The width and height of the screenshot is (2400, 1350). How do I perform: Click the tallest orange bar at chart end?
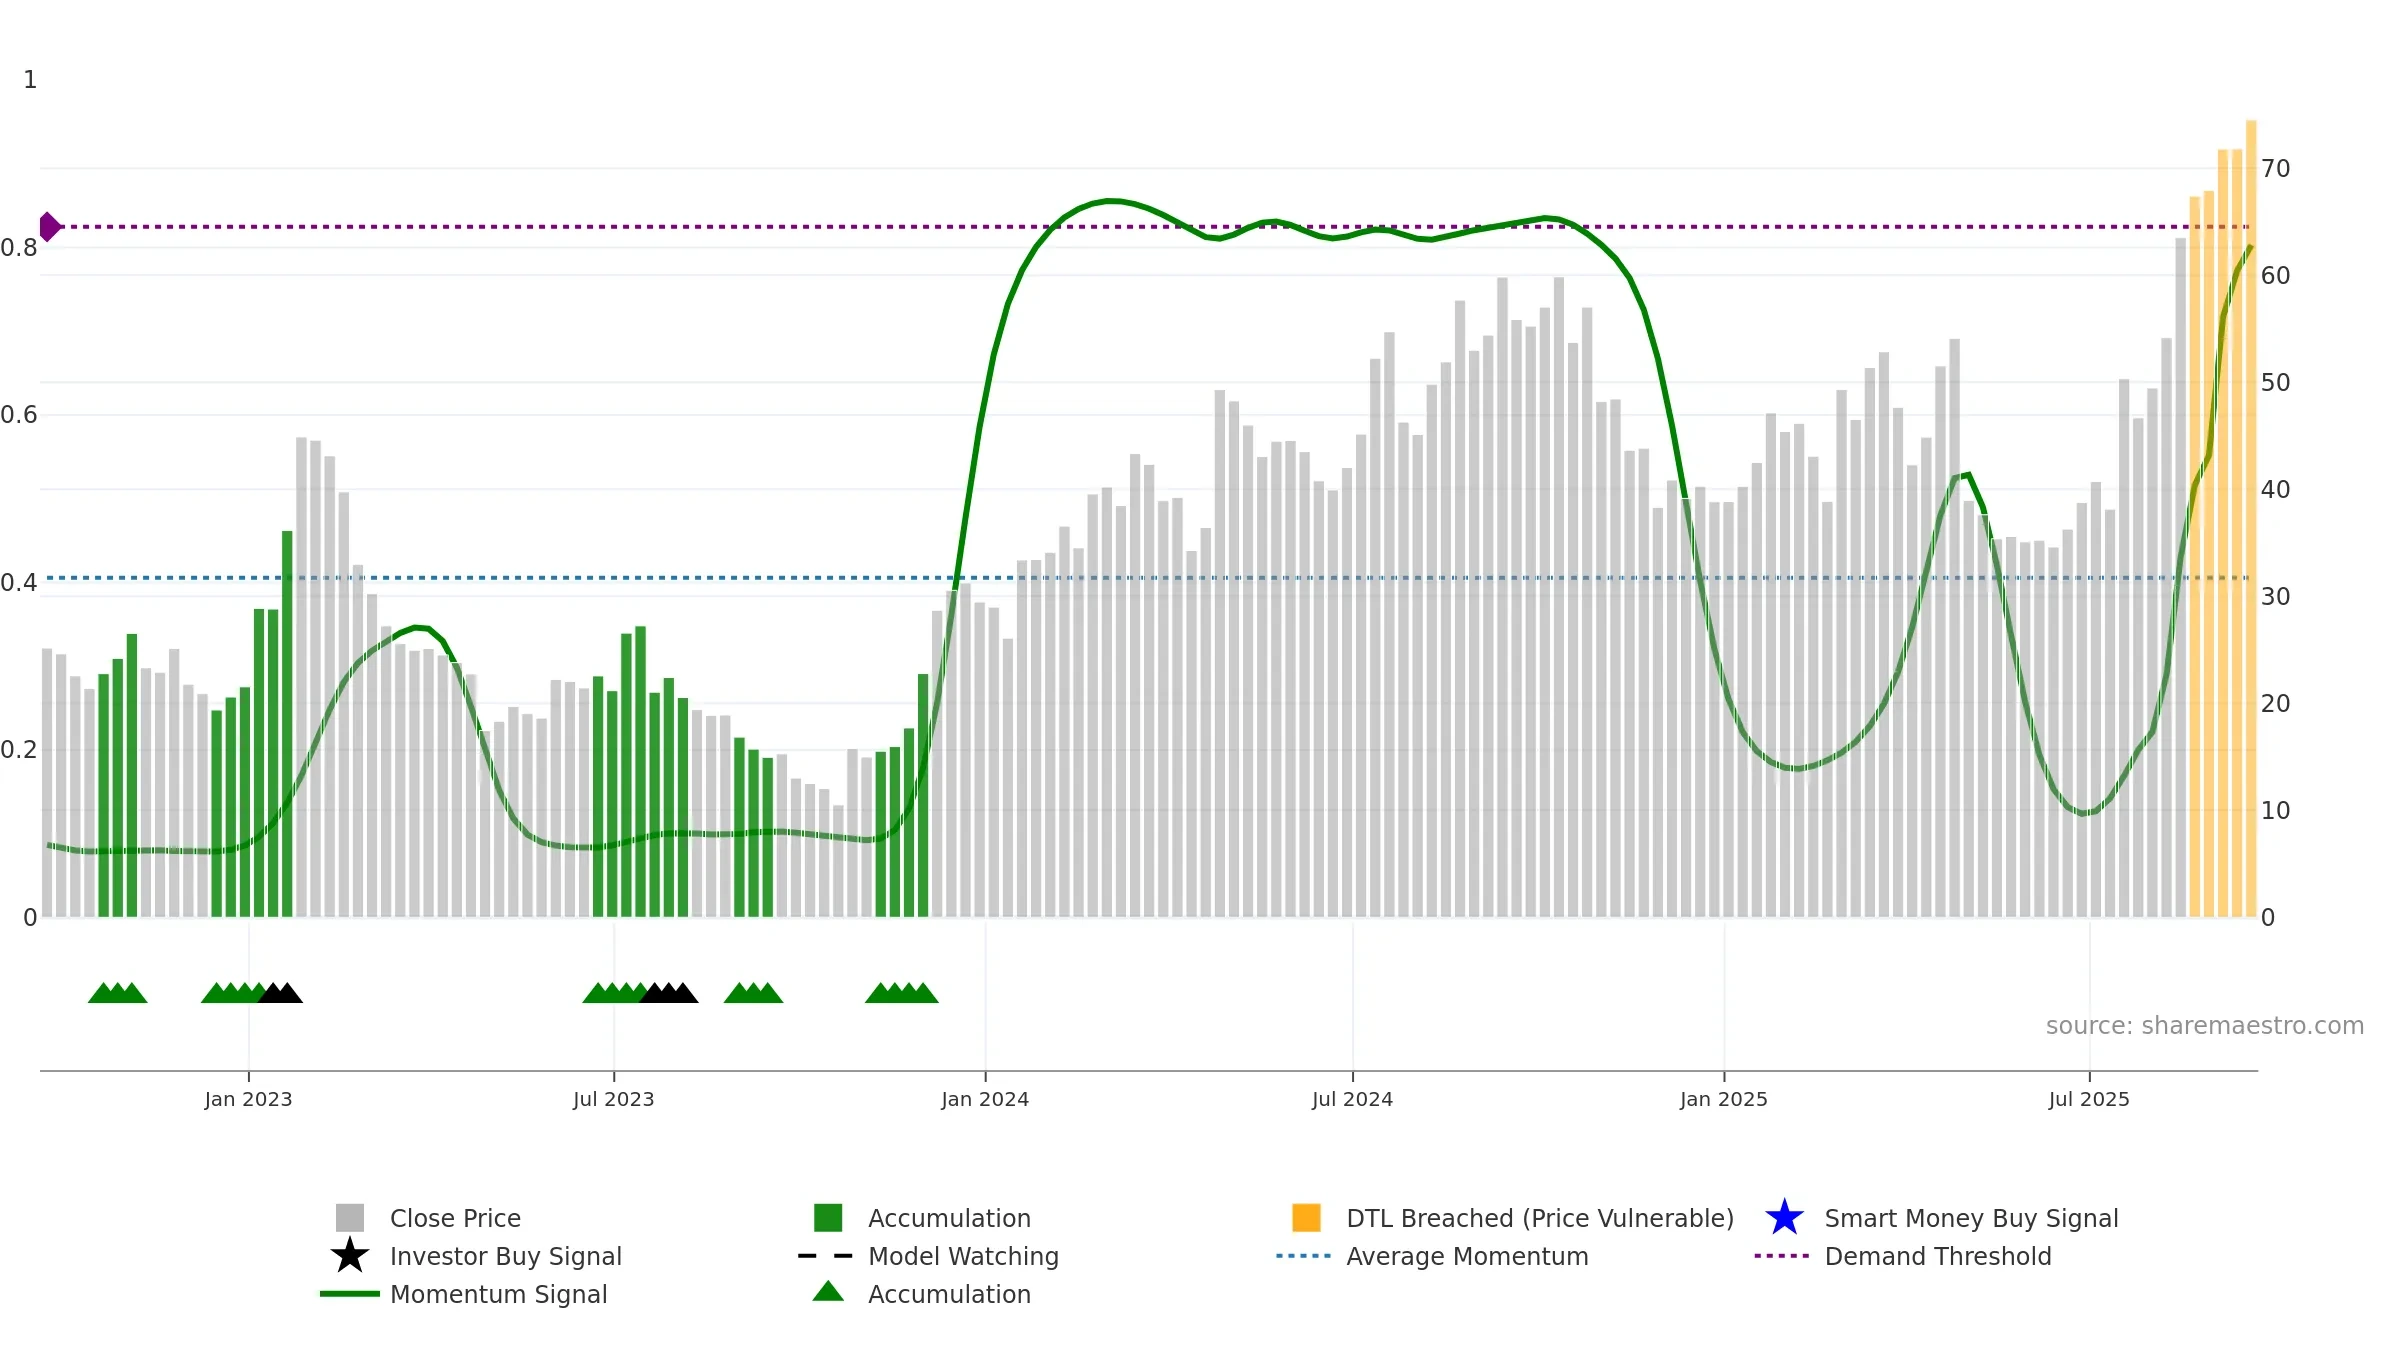click(2251, 519)
